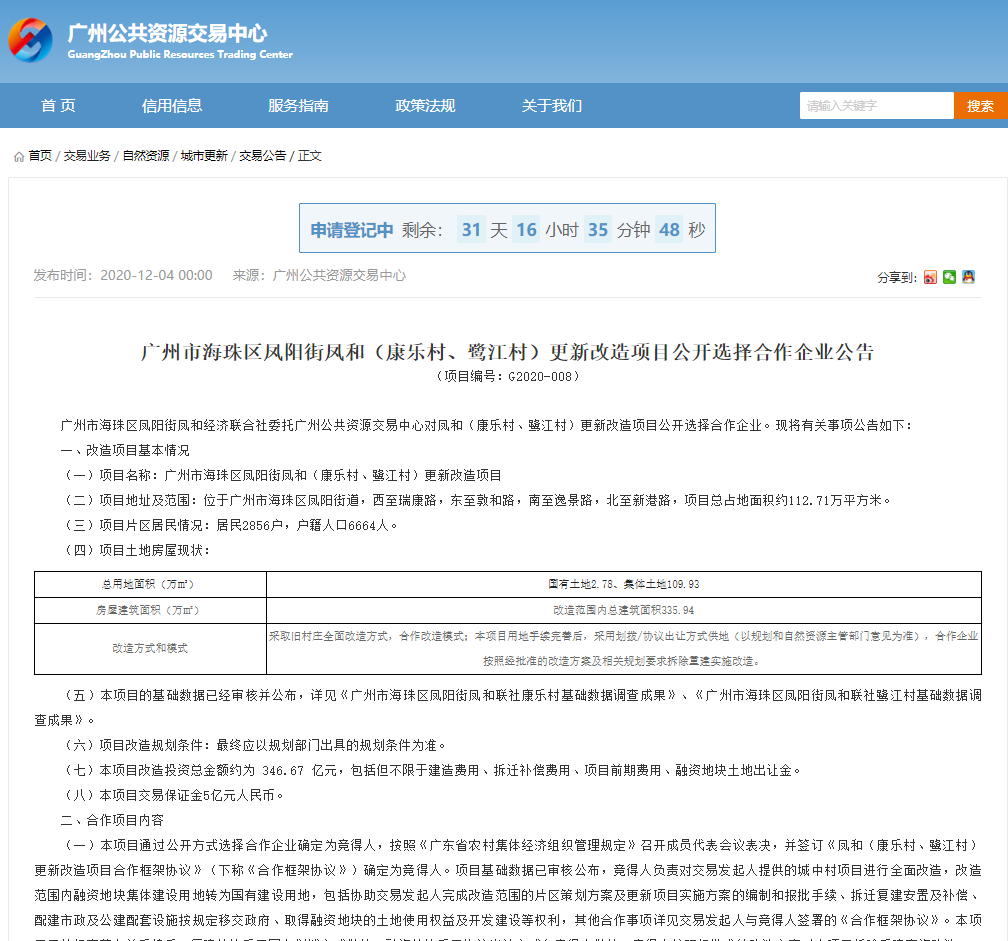Screen dimensions: 1008x941
Task: Go to 交易公告 in the breadcrumb
Action: [262, 156]
